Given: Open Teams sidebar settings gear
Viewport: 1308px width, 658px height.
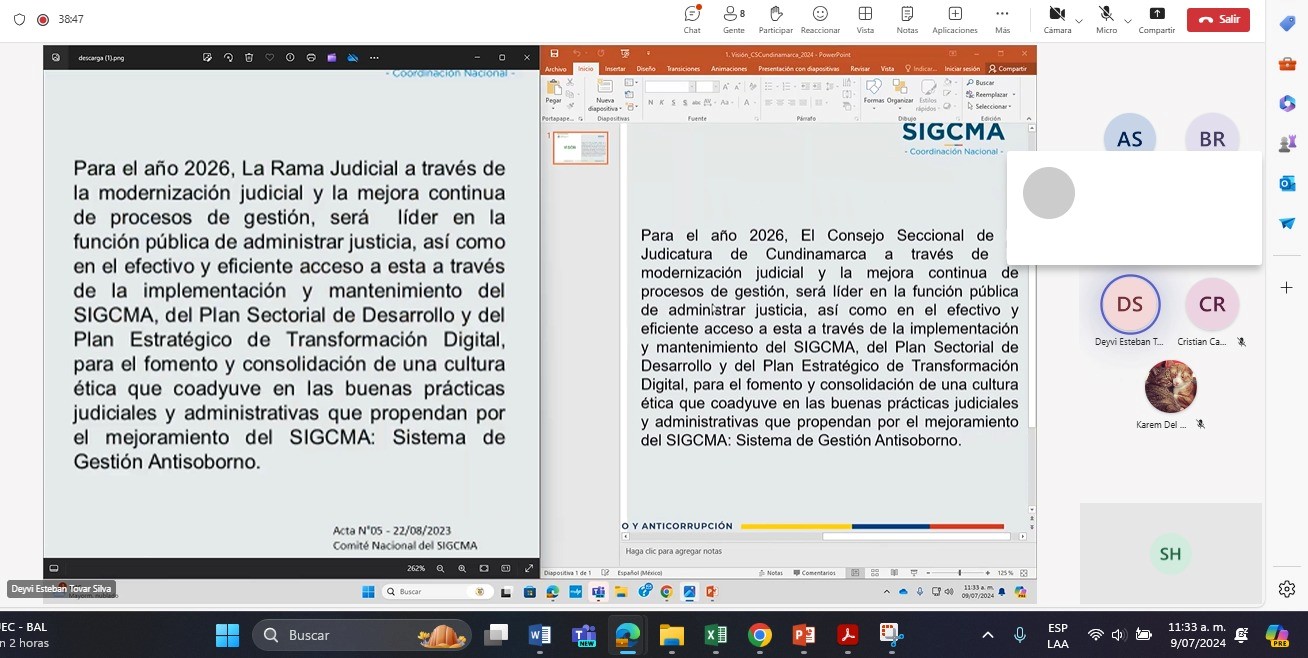Looking at the screenshot, I should (x=1287, y=589).
